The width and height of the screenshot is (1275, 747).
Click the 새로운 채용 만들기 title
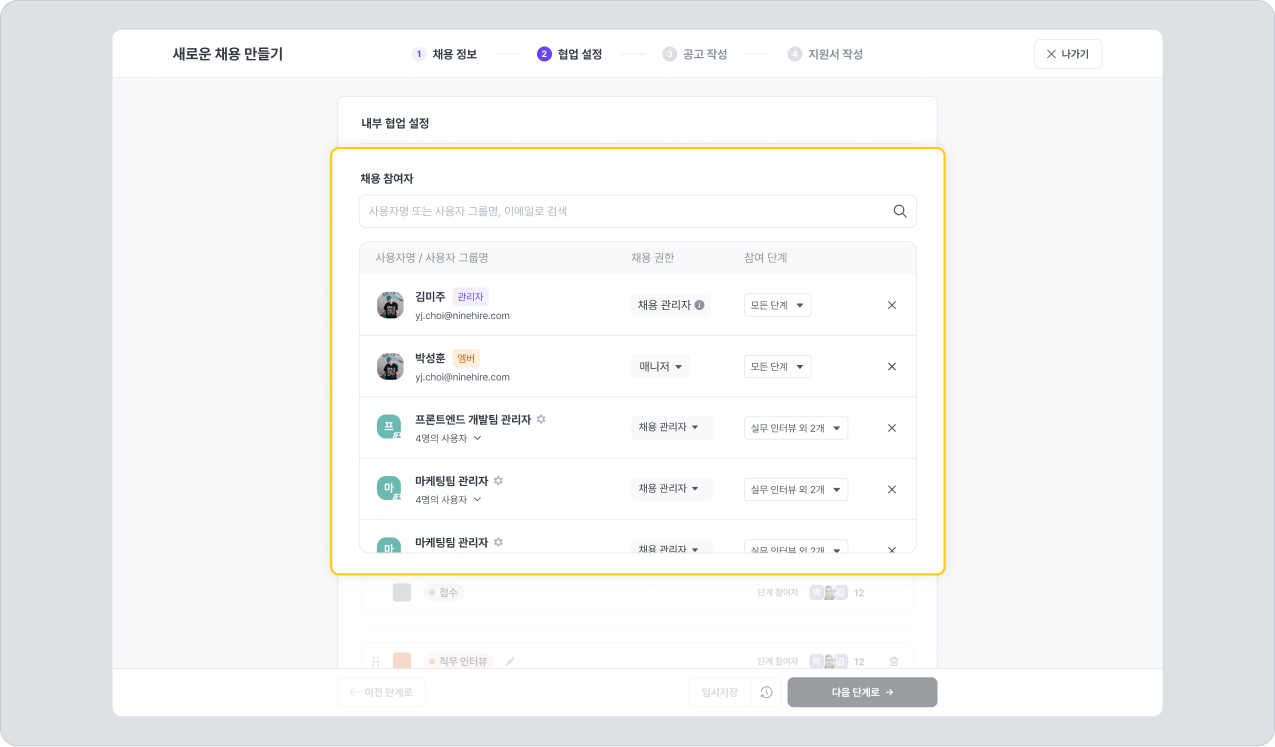[x=228, y=54]
